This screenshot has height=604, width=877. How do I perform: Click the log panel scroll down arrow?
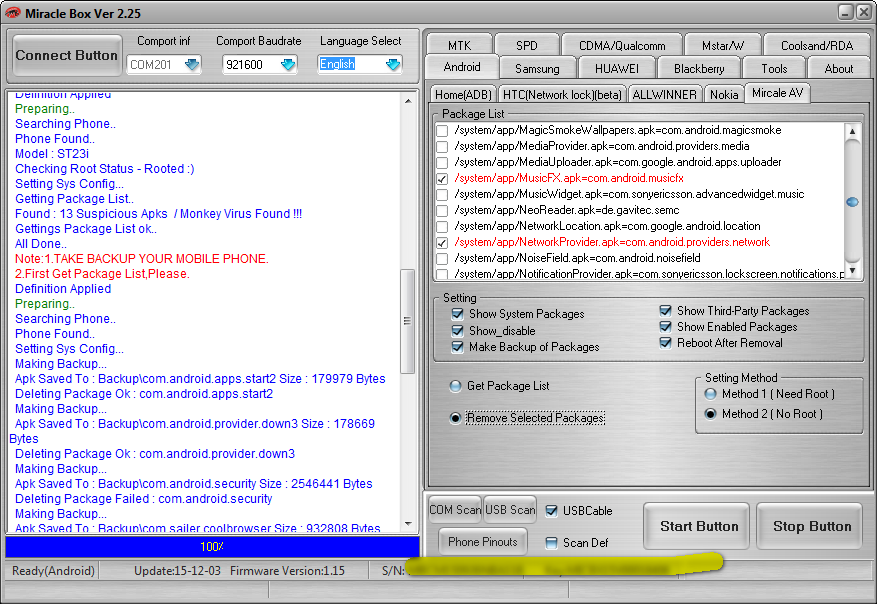tap(408, 524)
